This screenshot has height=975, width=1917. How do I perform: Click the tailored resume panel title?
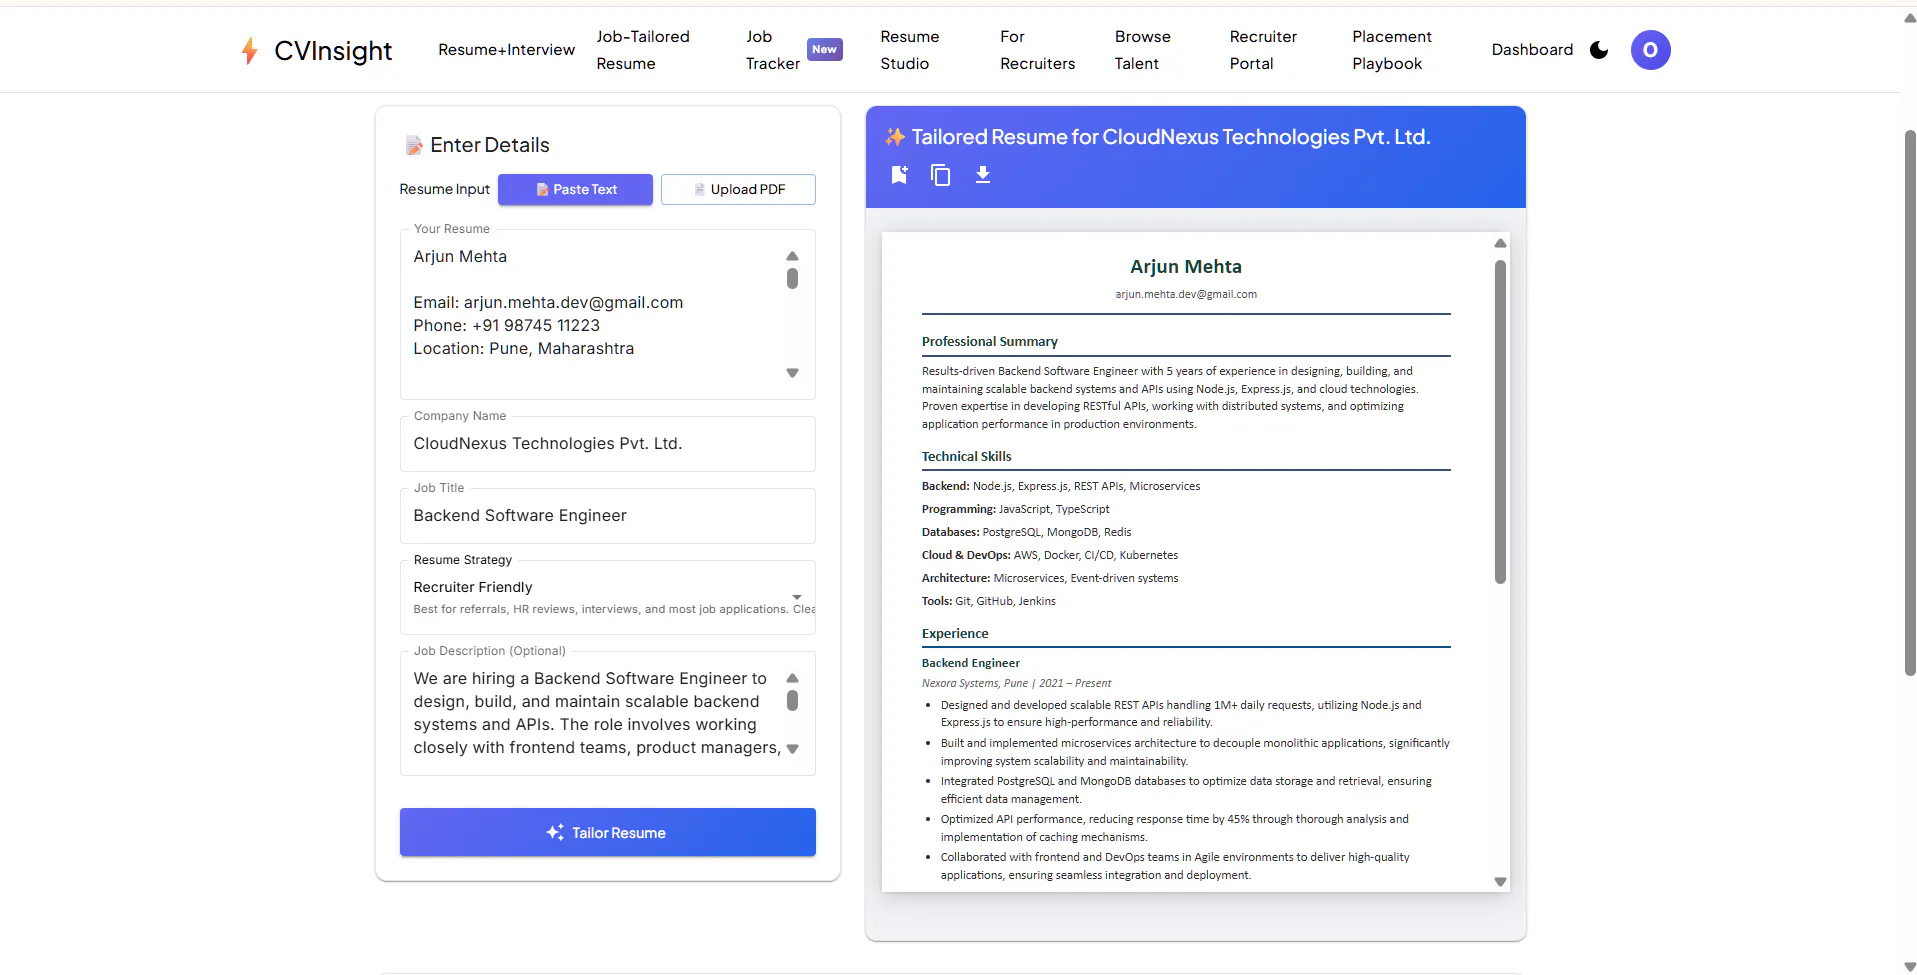[x=1171, y=137]
